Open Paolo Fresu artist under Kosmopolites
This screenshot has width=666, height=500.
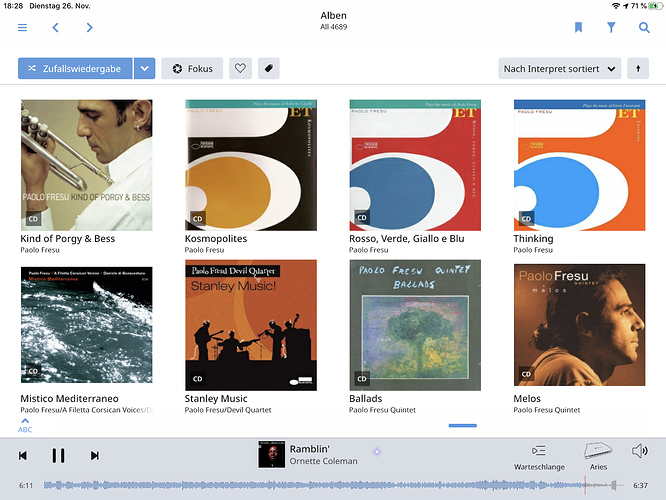click(204, 250)
